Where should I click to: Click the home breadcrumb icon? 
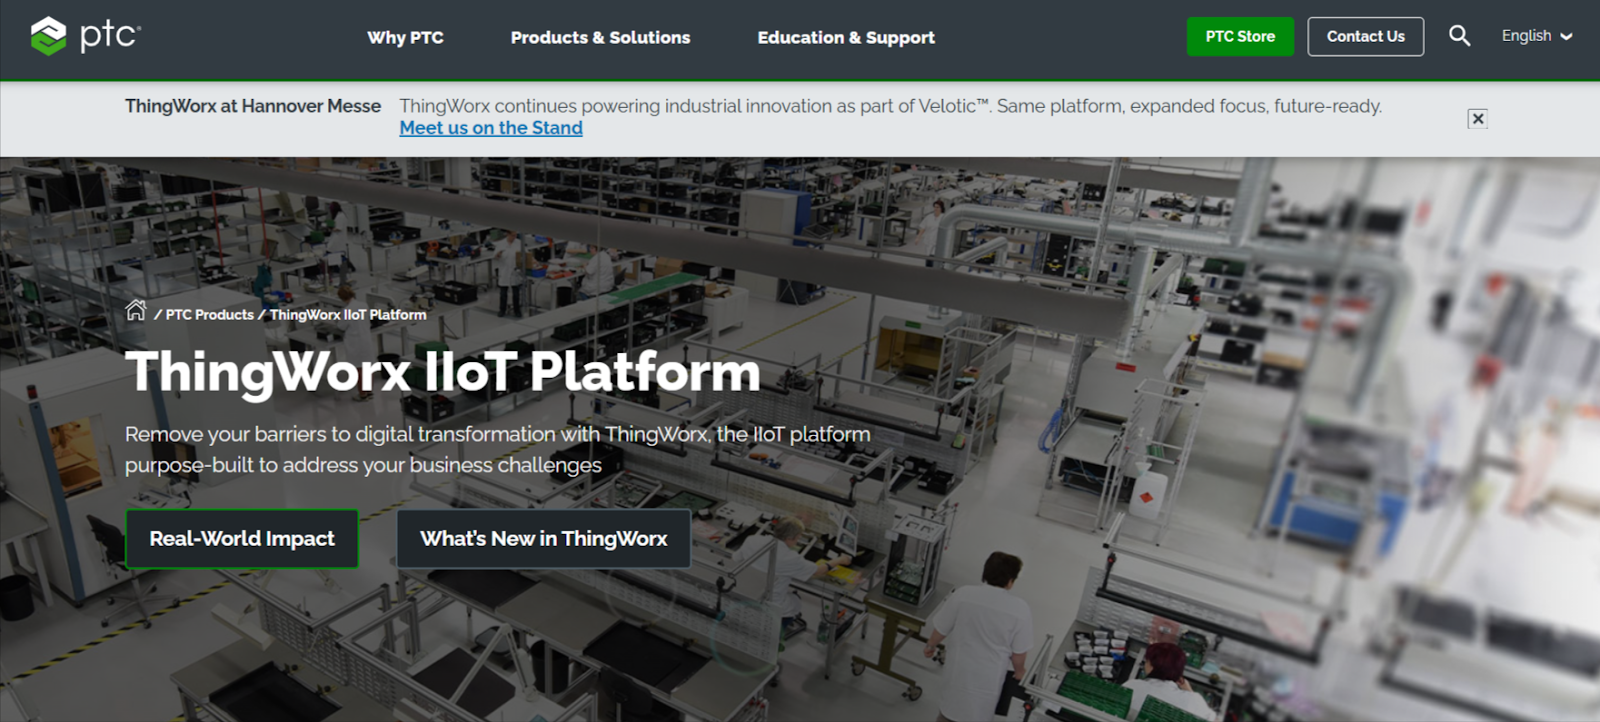pos(136,311)
